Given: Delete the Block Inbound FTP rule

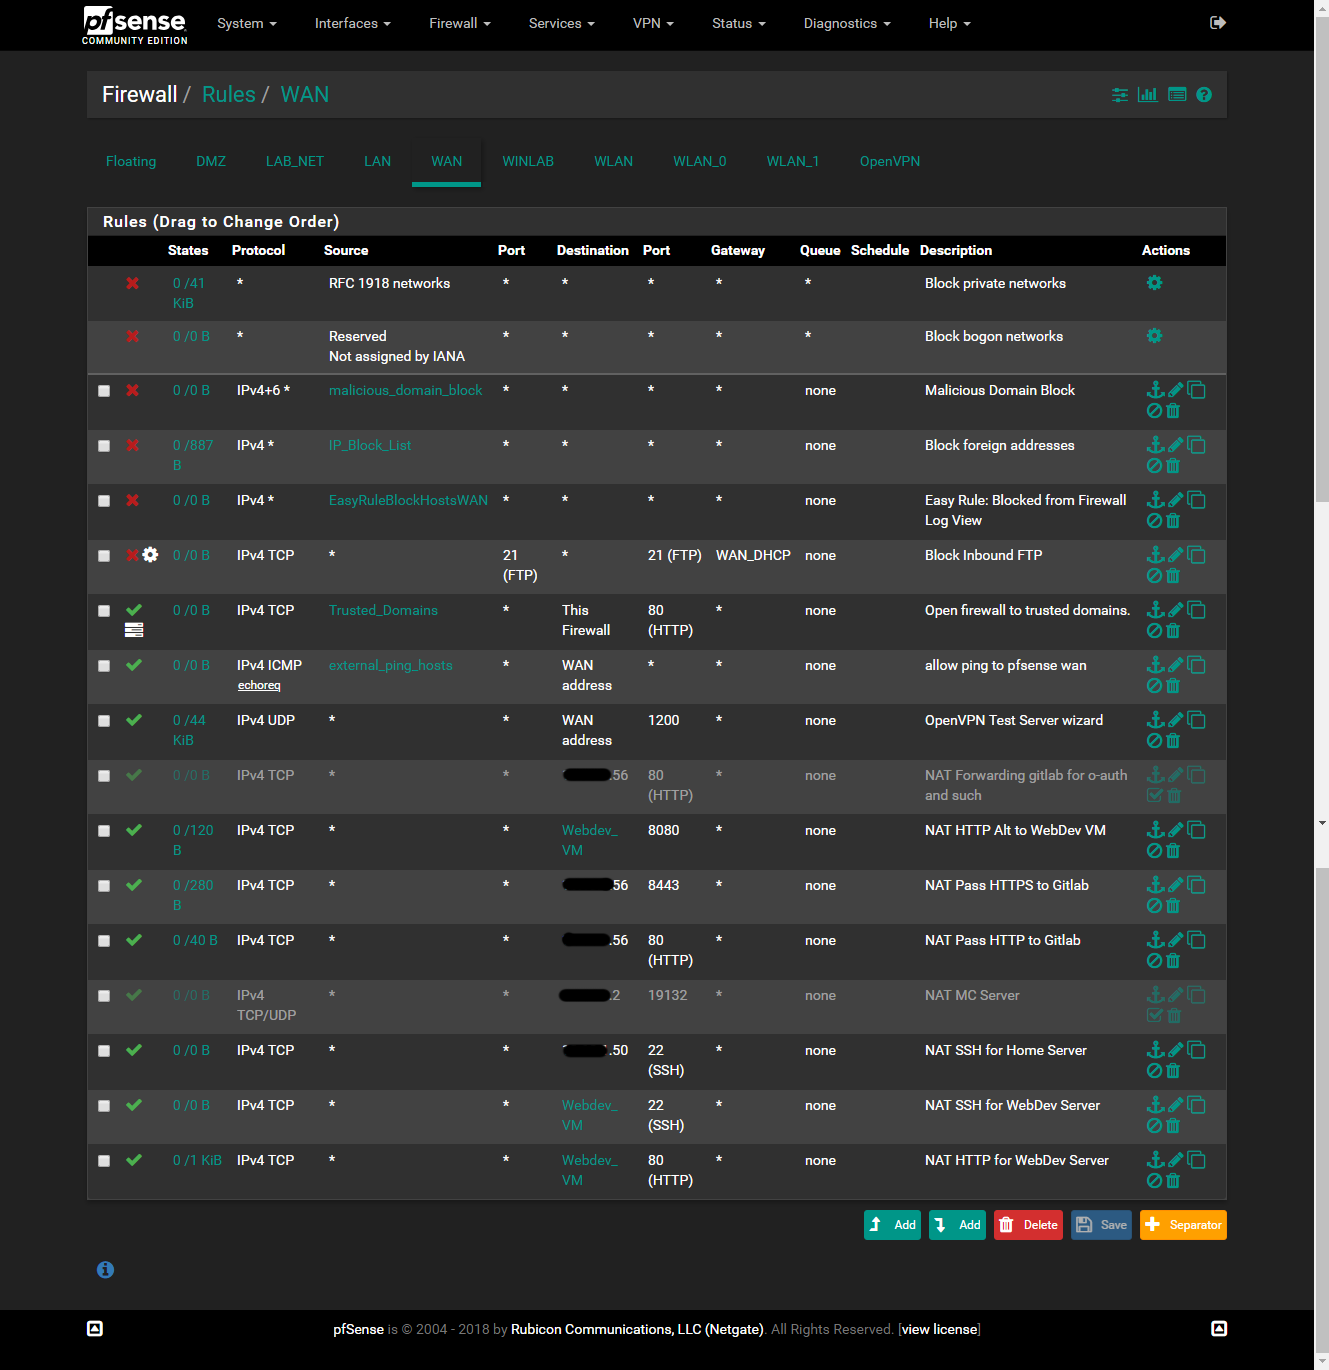Looking at the screenshot, I should click(x=1174, y=576).
